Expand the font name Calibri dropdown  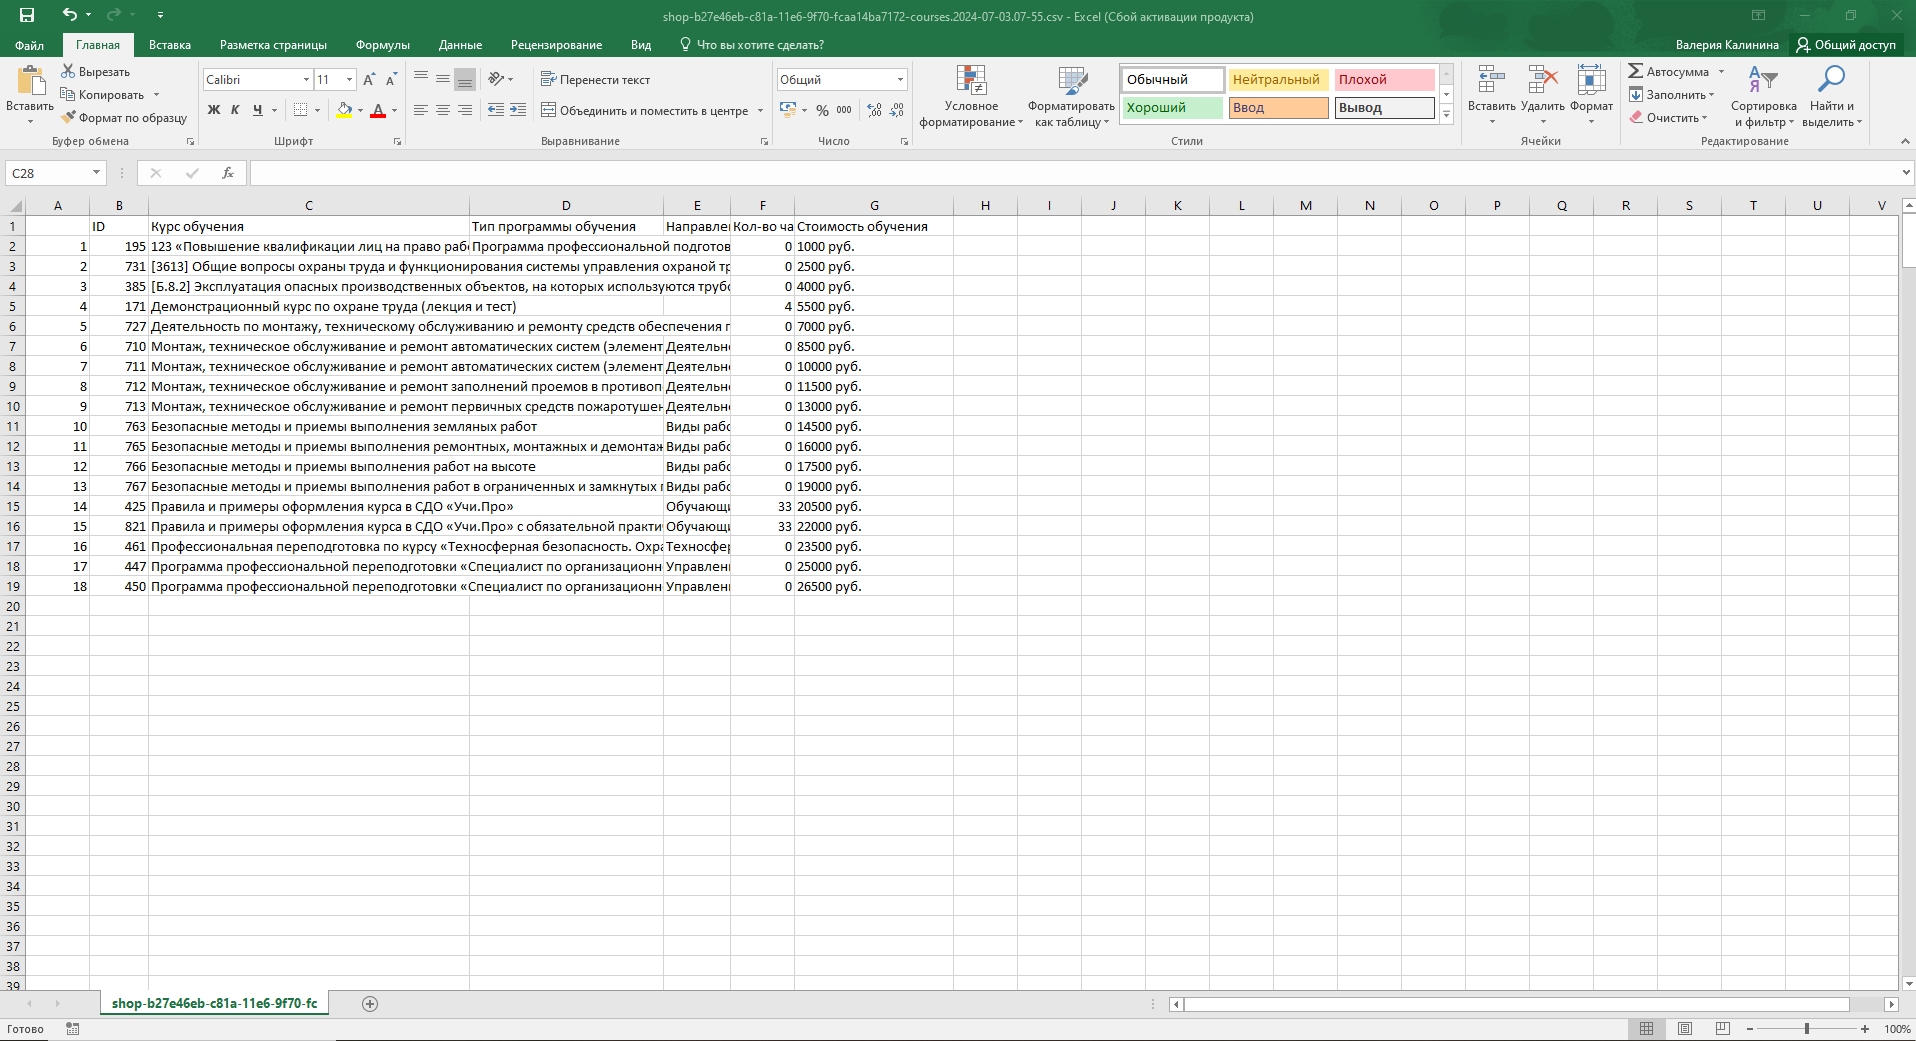pos(306,80)
